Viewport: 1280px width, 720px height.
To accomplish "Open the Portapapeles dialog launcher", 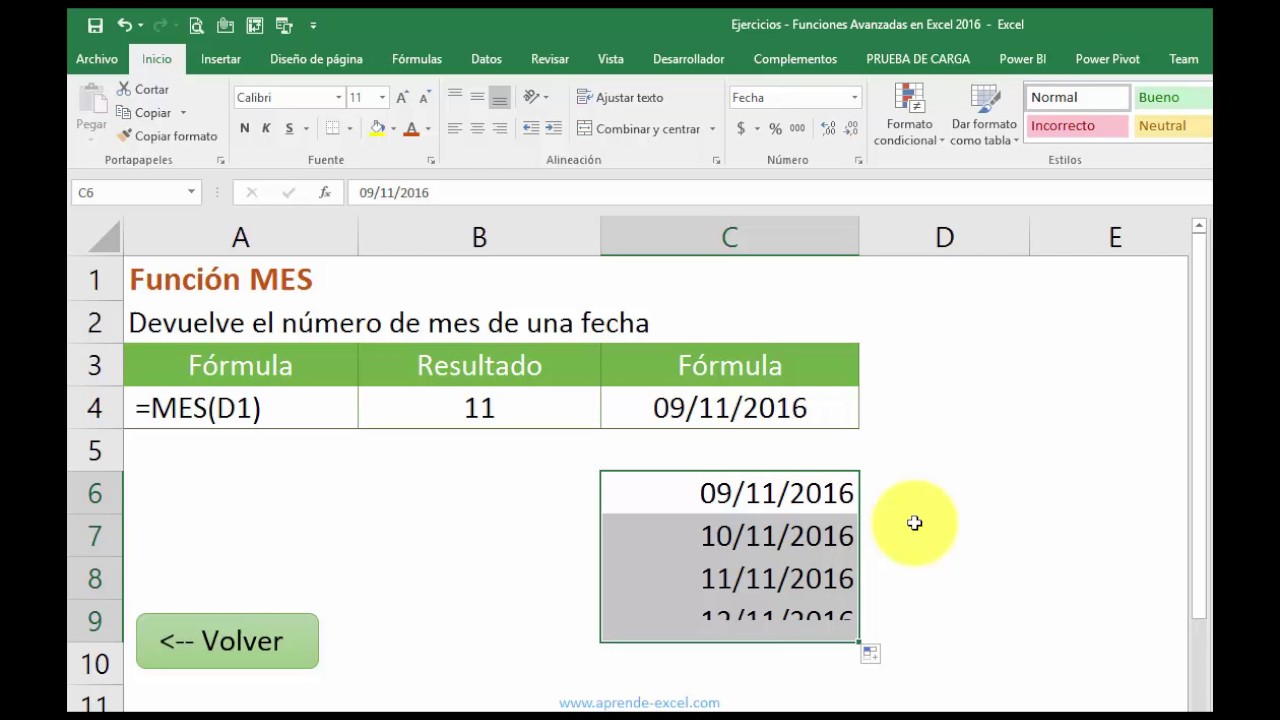I will [221, 160].
